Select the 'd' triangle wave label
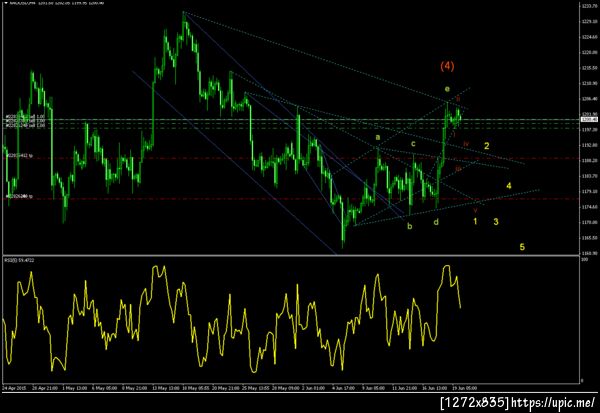The image size is (600, 413). (x=436, y=222)
